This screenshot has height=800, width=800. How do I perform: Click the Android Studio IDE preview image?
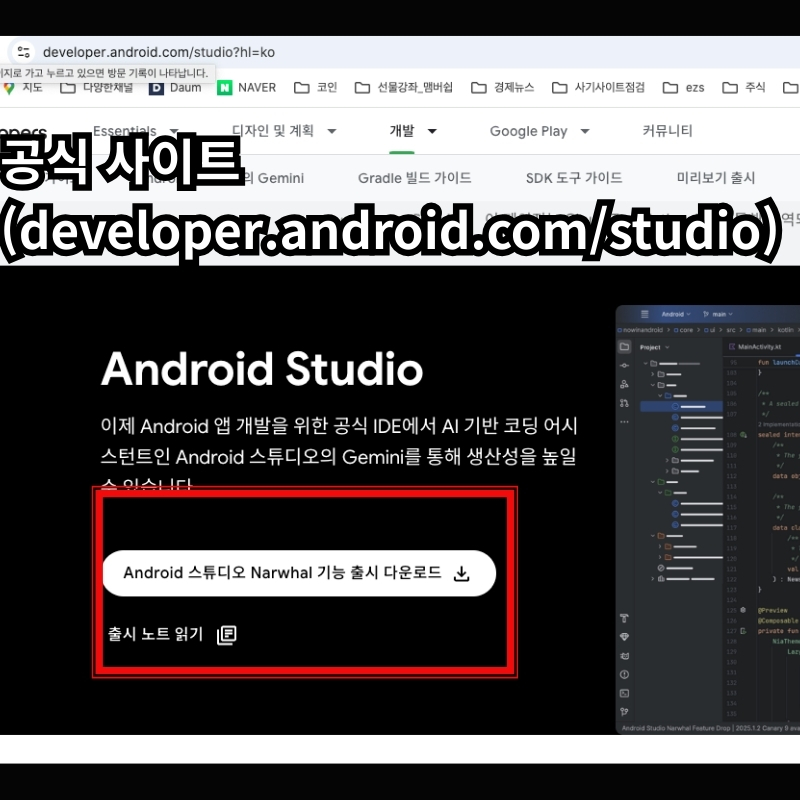(708, 519)
